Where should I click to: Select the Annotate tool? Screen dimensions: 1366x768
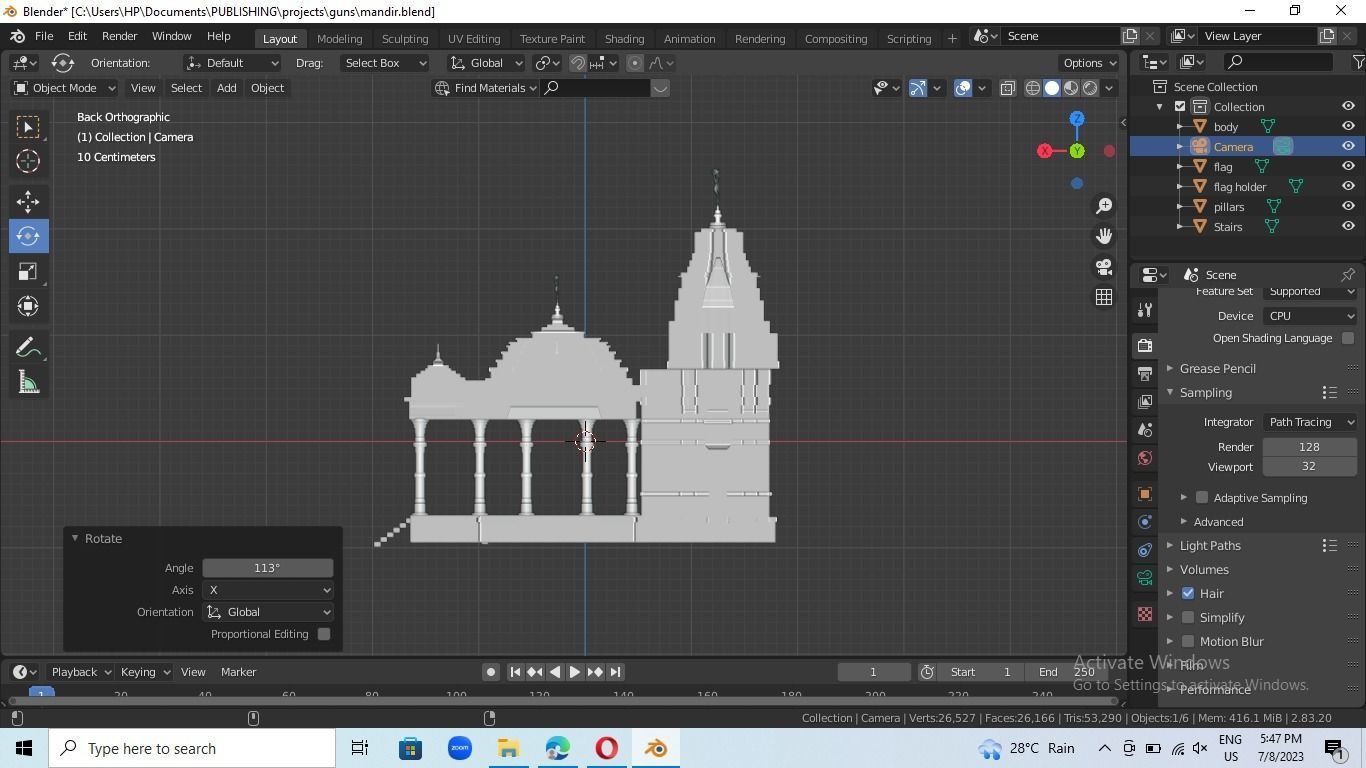tap(28, 347)
